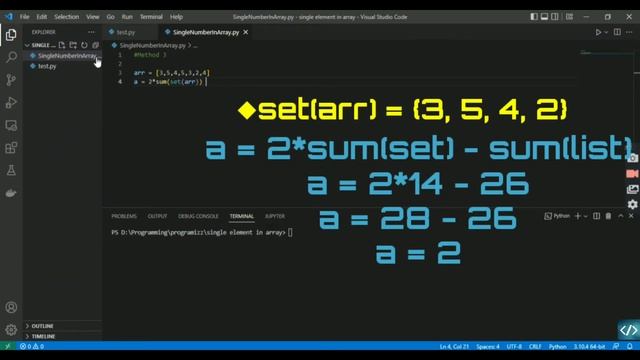The height and width of the screenshot is (360, 640).
Task: Open the new terminal dropdown arrow
Action: [x=585, y=216]
